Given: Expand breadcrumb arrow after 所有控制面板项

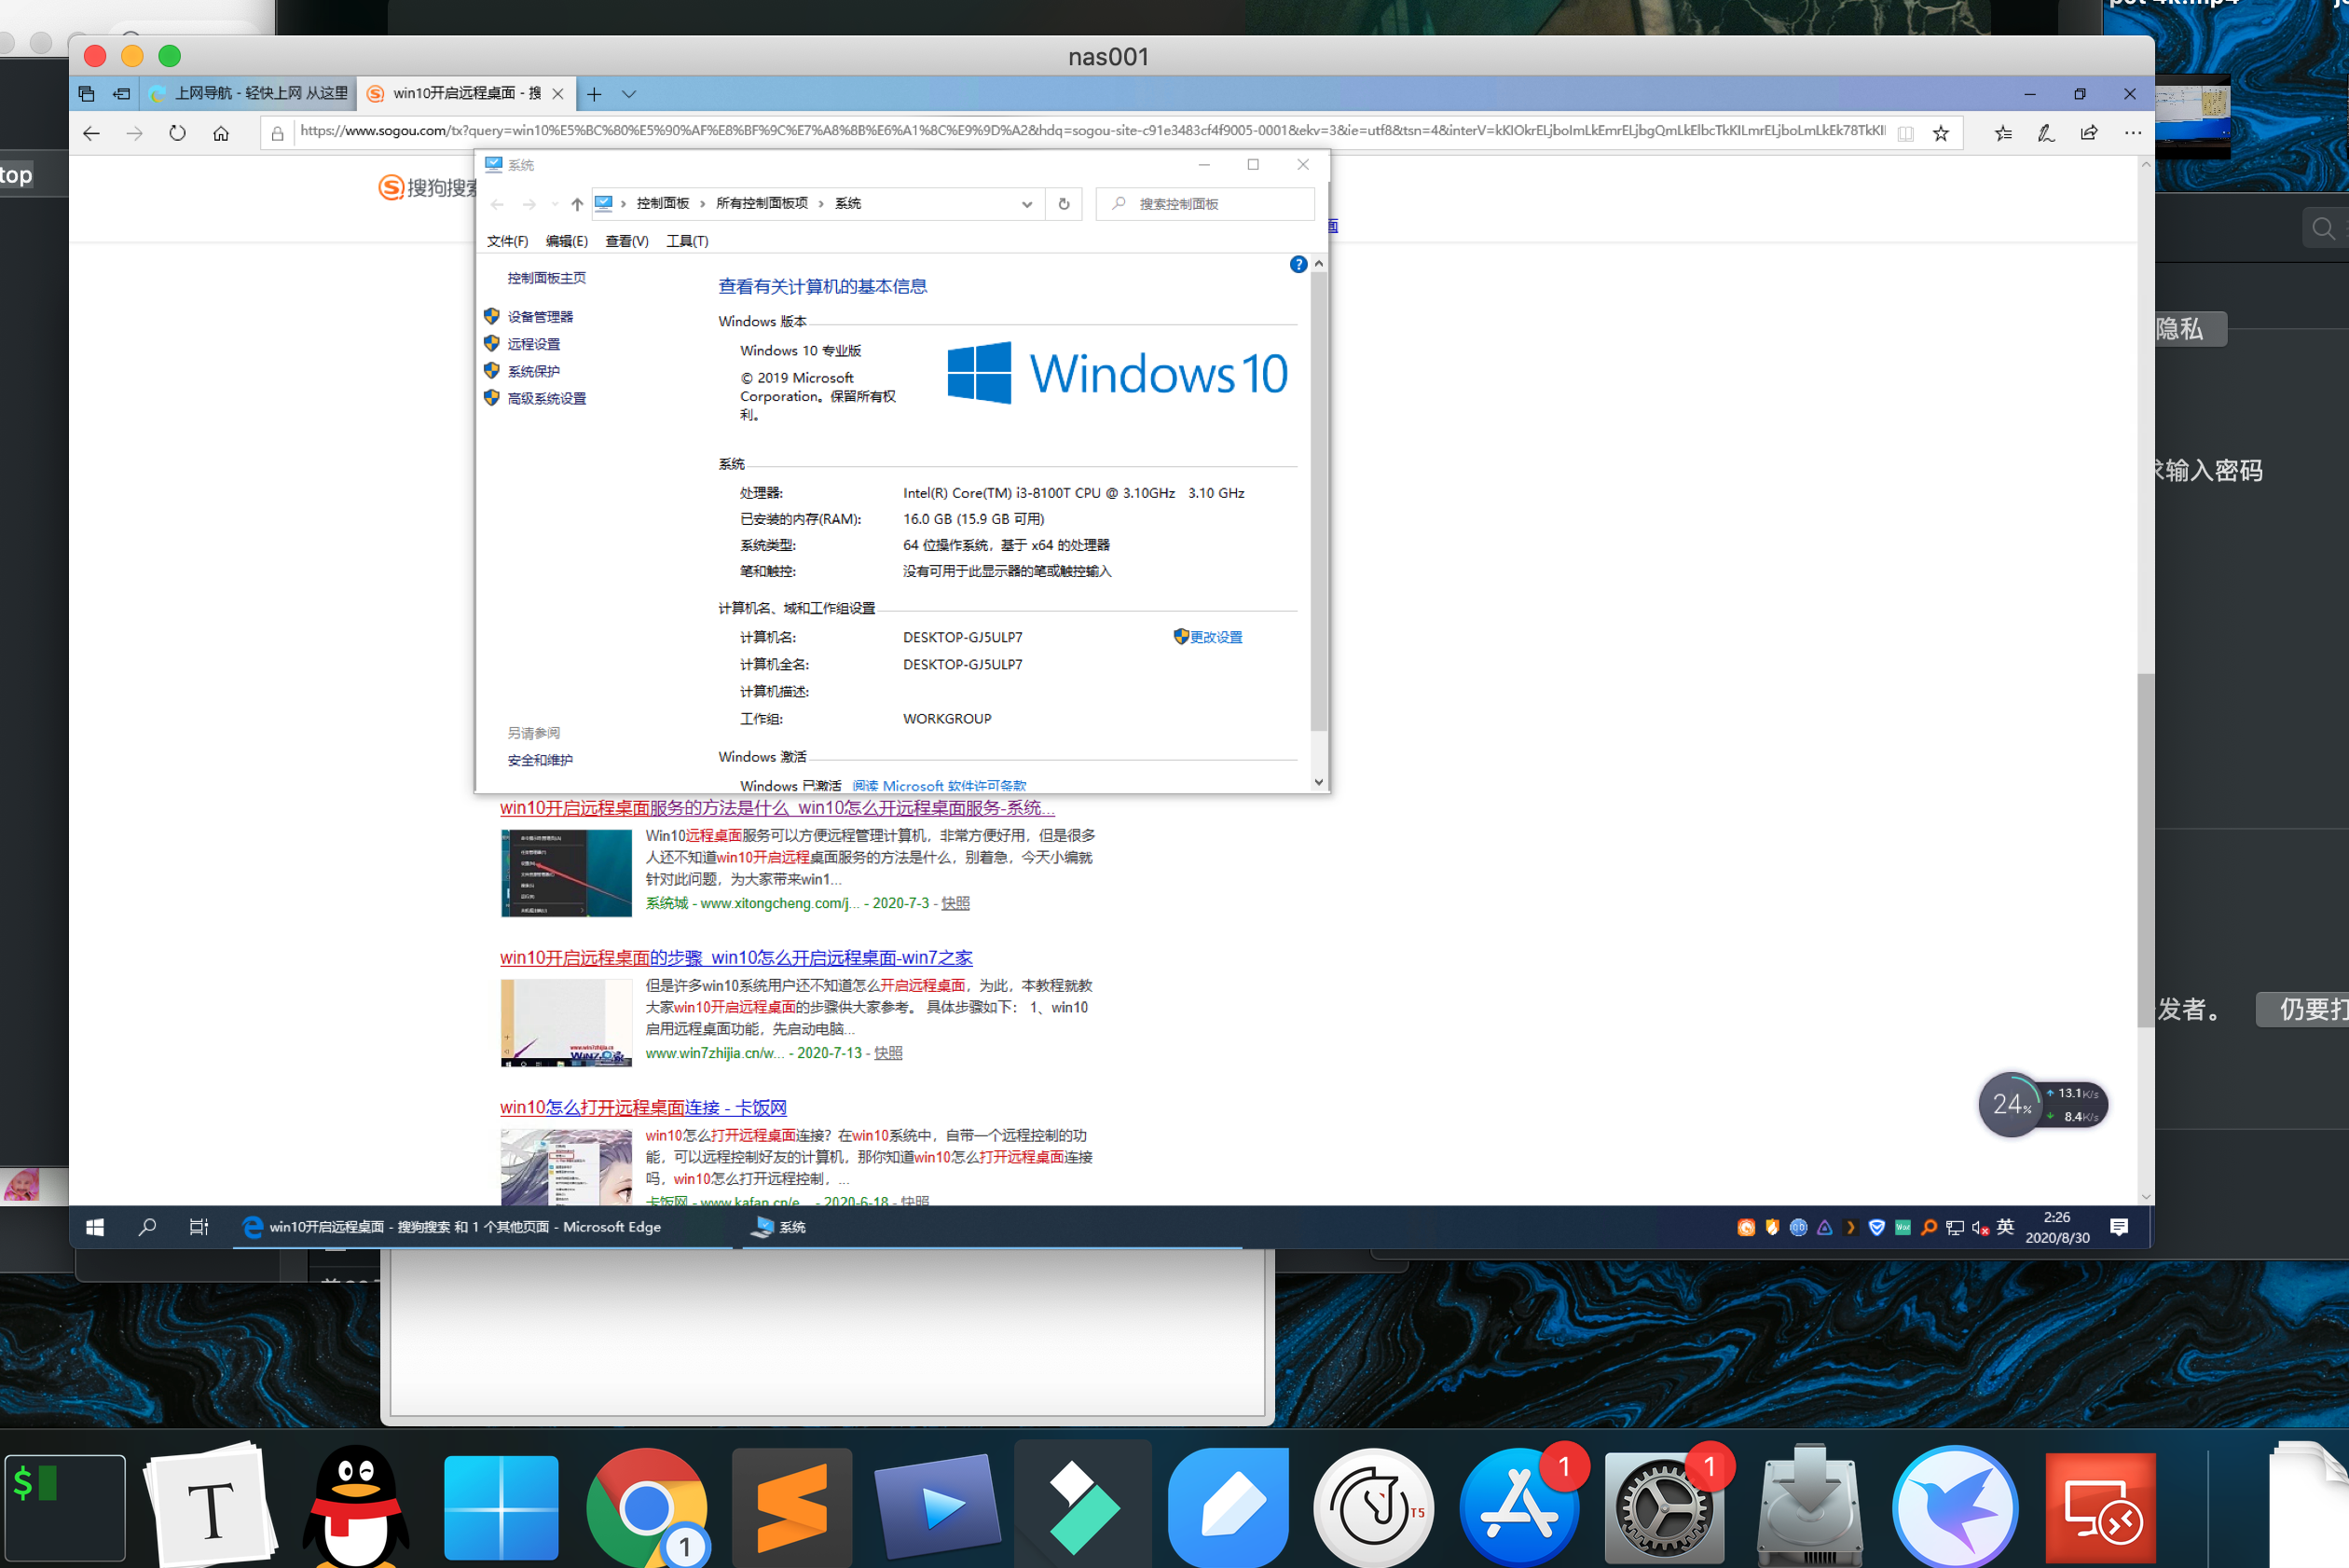Looking at the screenshot, I should click(821, 204).
